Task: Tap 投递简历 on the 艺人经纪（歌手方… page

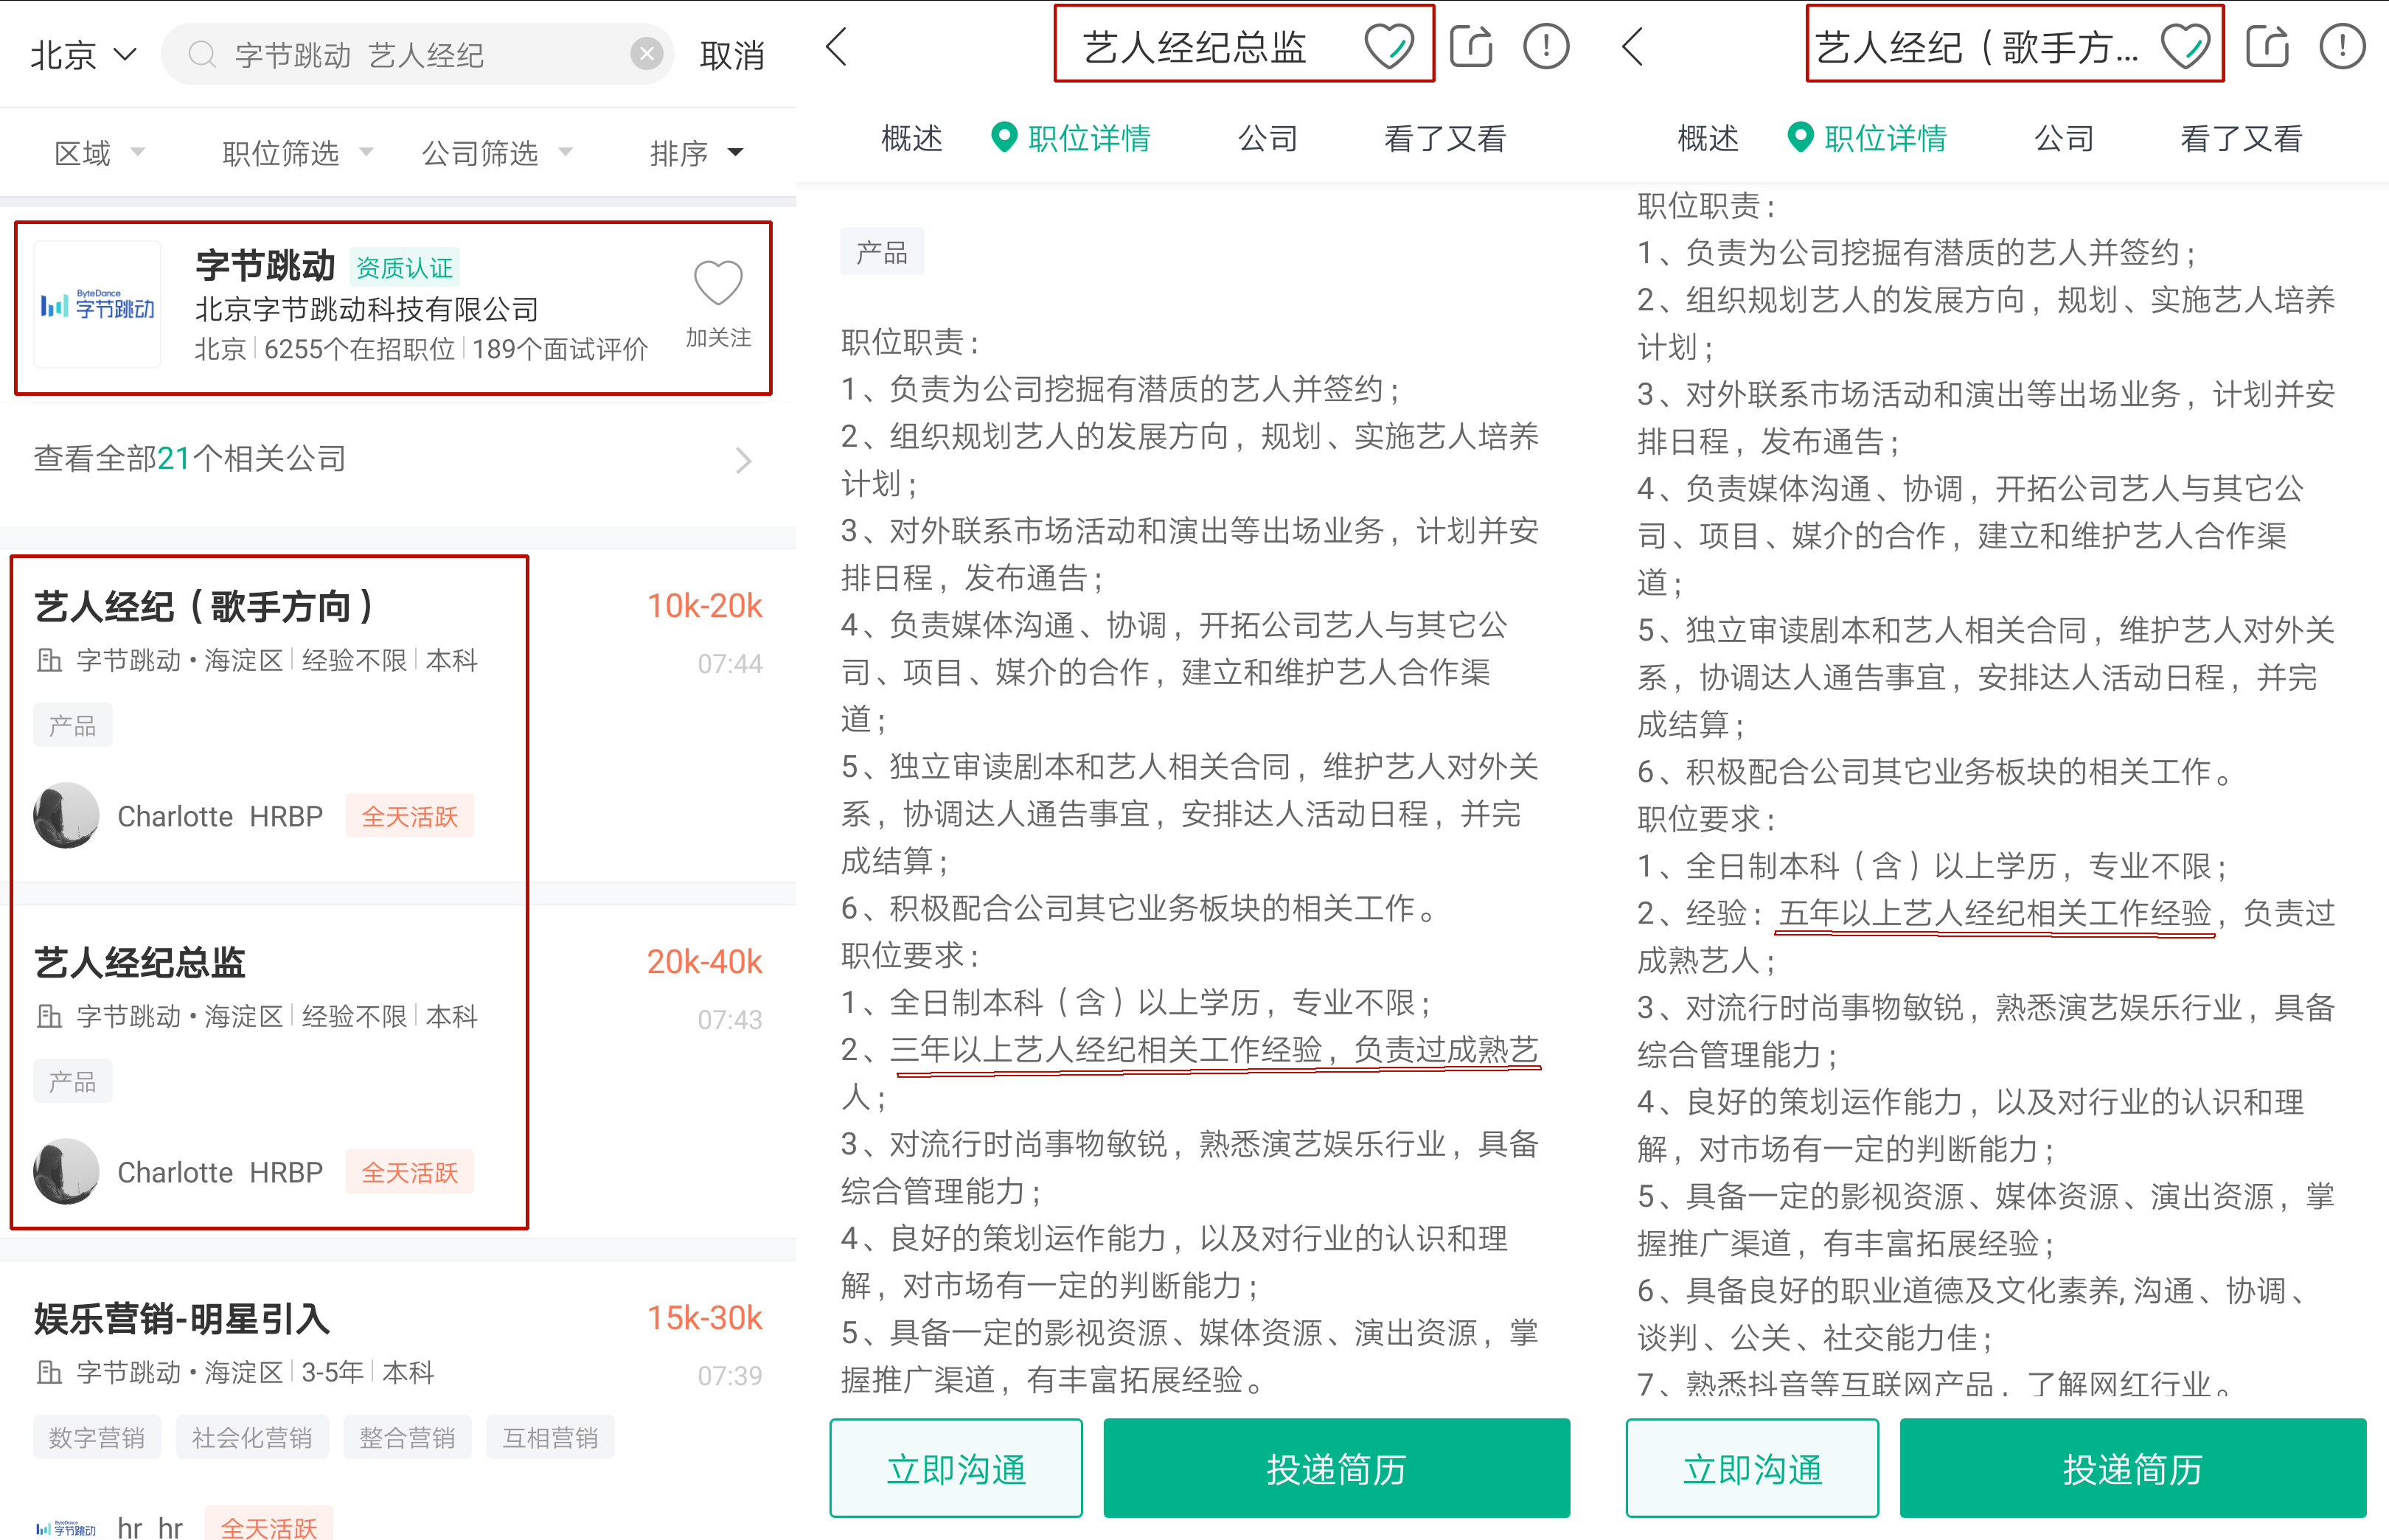Action: [x=2132, y=1468]
